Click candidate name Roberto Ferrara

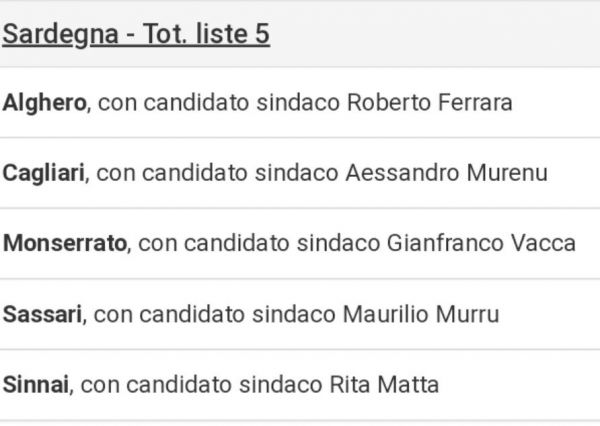tap(429, 103)
